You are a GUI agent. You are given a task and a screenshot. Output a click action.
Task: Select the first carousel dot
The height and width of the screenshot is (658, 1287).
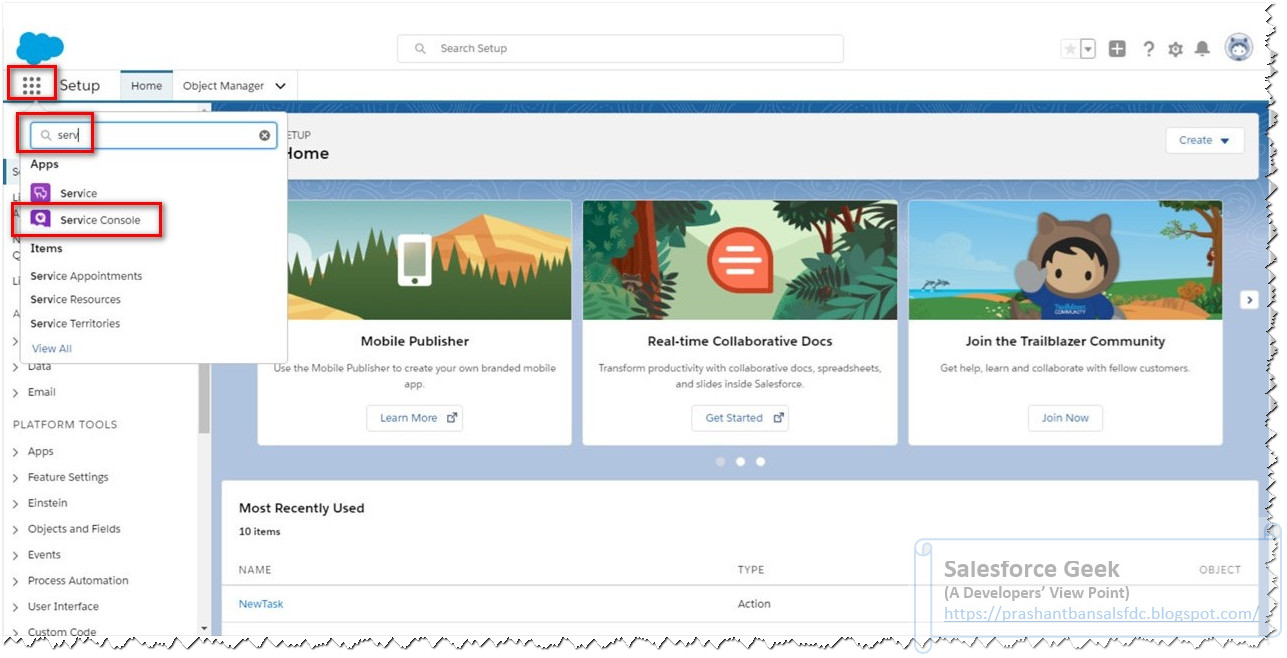[x=720, y=462]
